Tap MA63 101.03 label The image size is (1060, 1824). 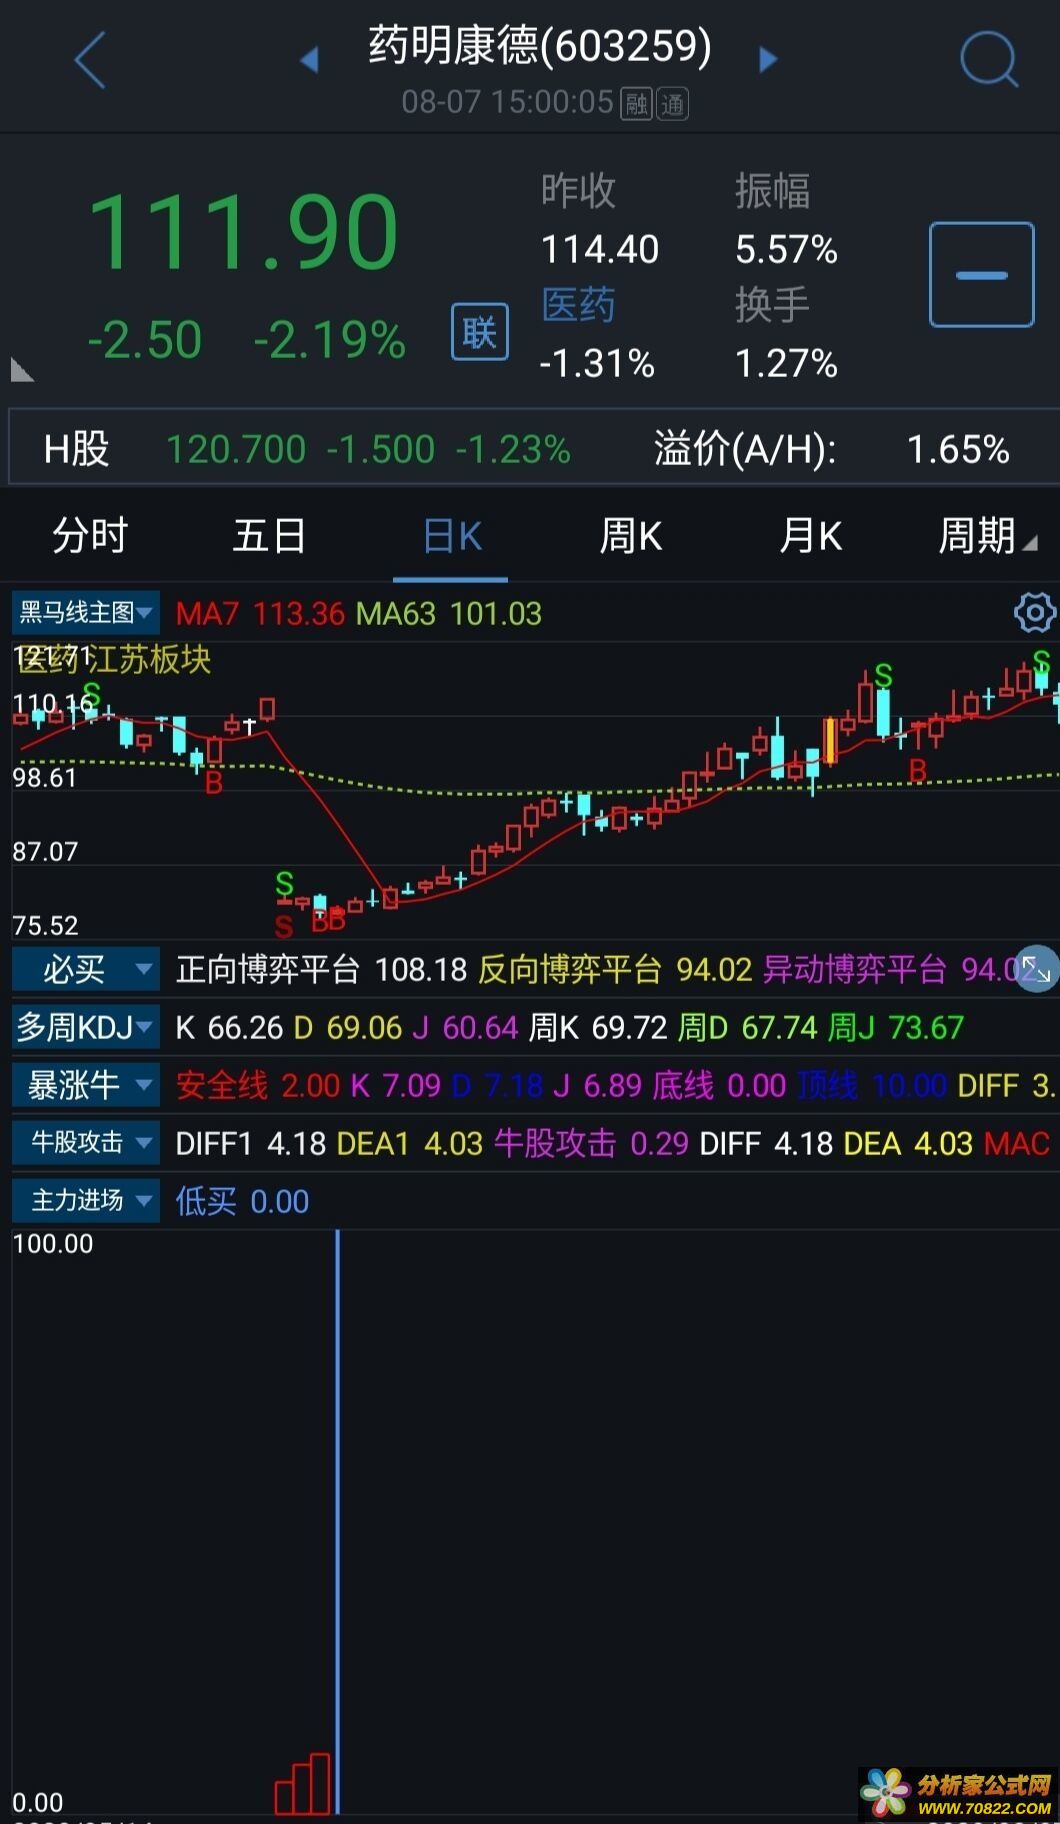click(x=449, y=613)
